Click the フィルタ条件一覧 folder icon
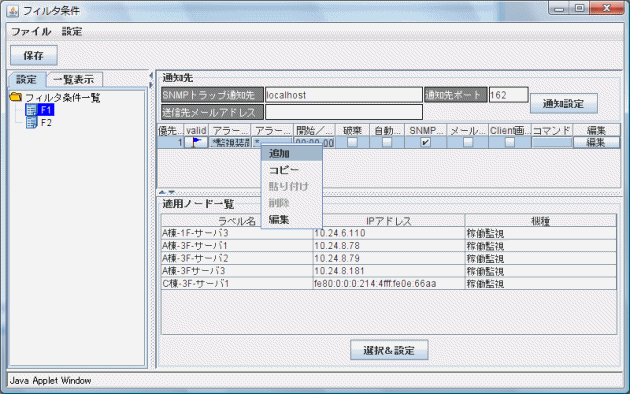The width and height of the screenshot is (630, 394). (16, 97)
